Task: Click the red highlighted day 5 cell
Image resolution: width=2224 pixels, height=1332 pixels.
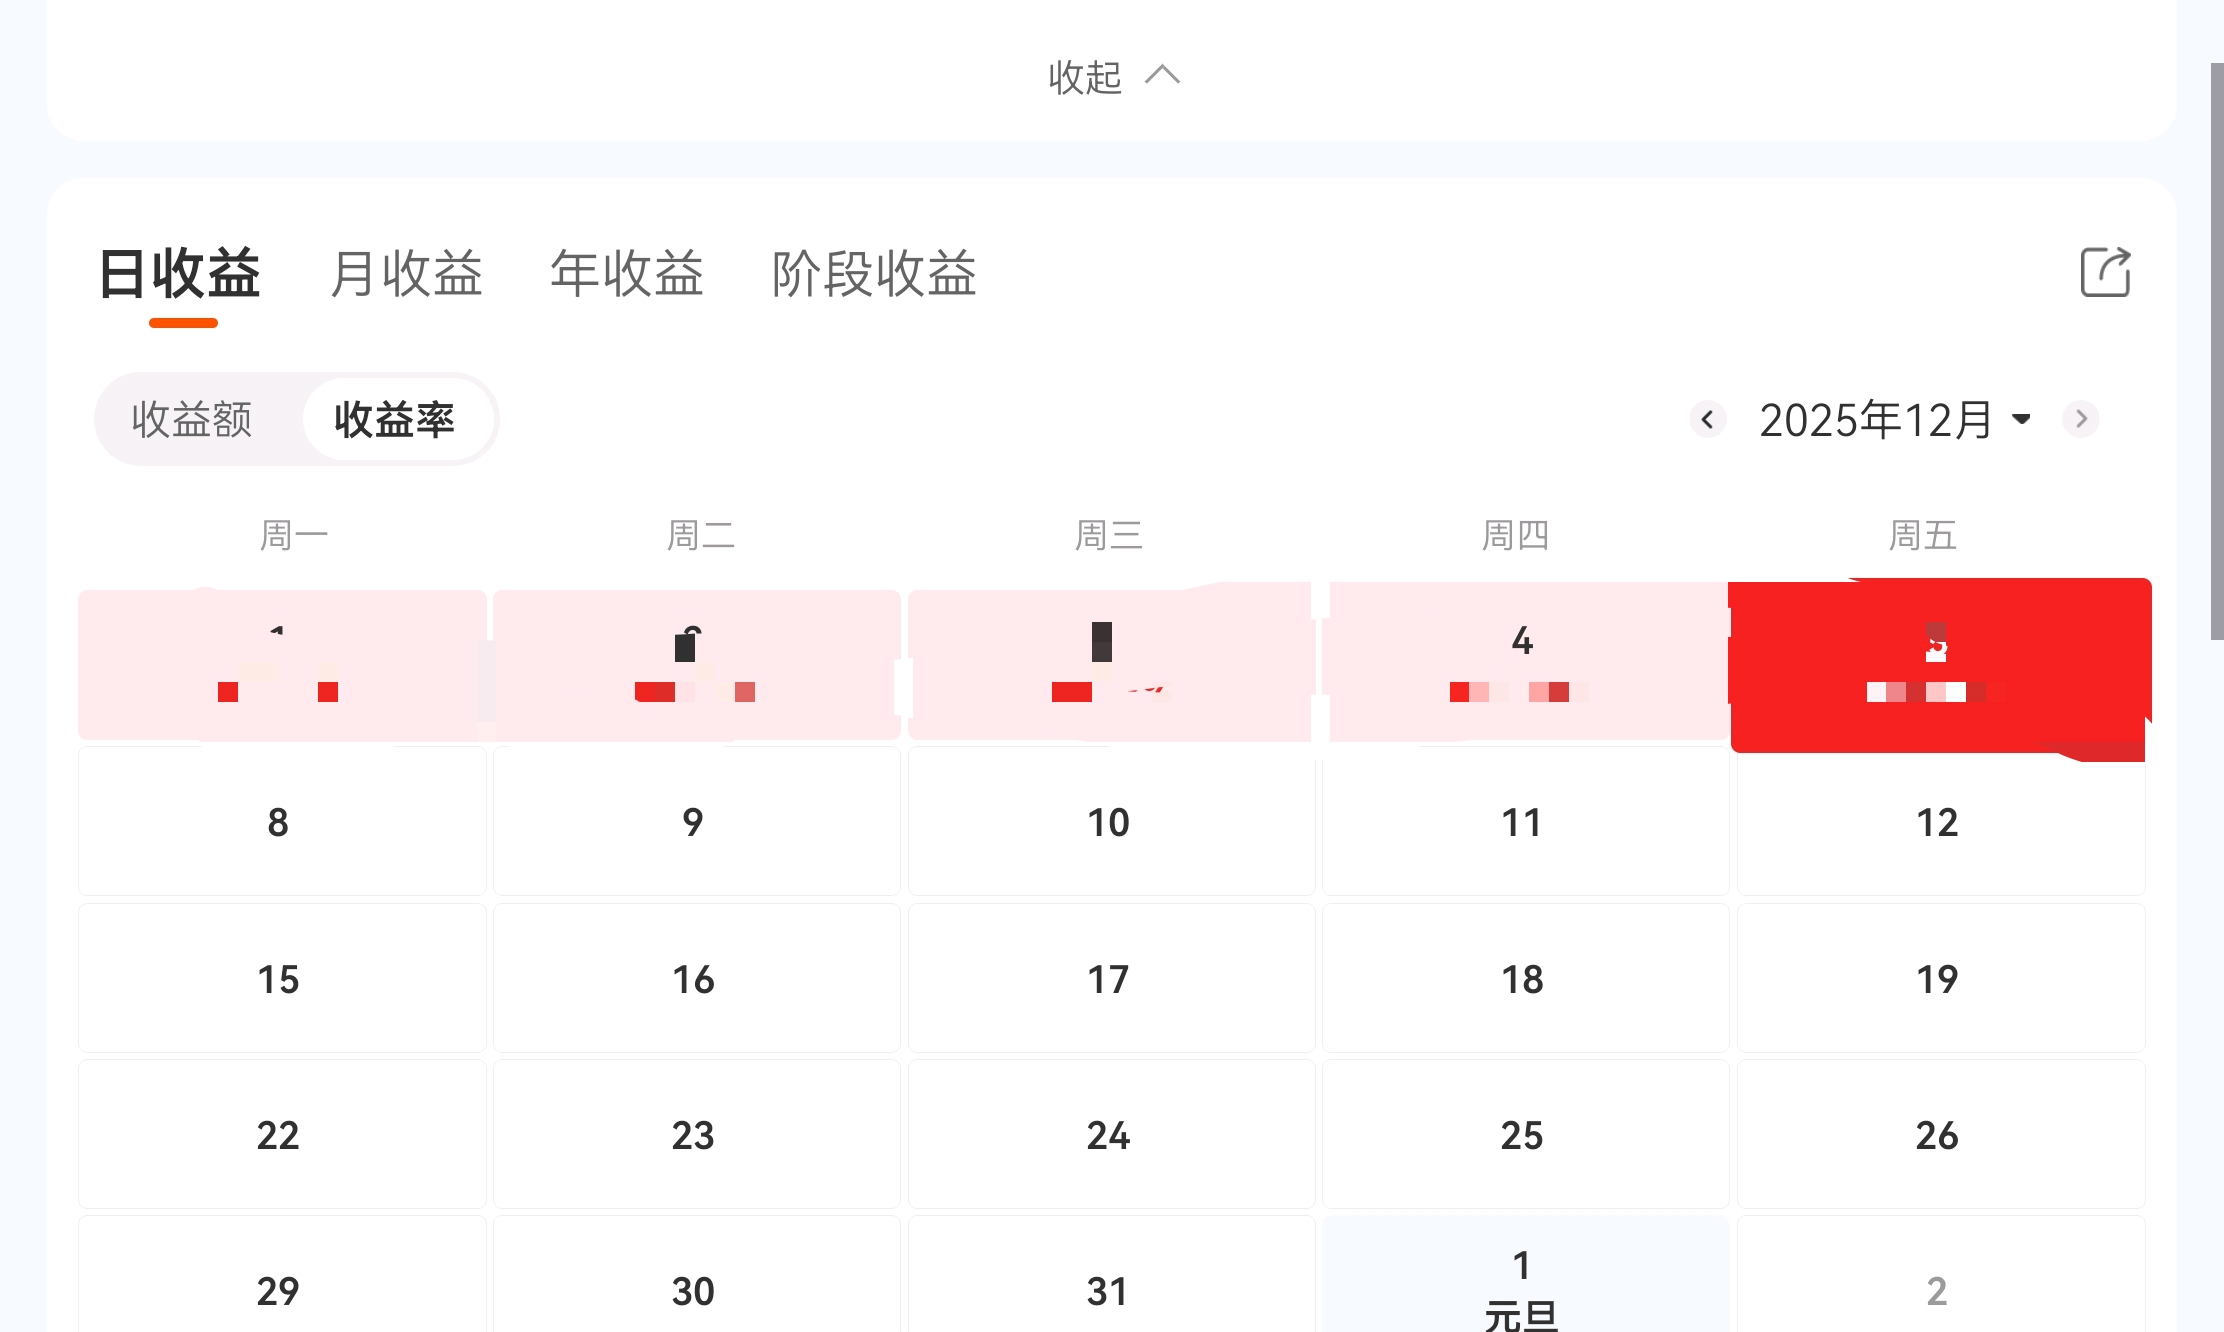Action: 1938,665
